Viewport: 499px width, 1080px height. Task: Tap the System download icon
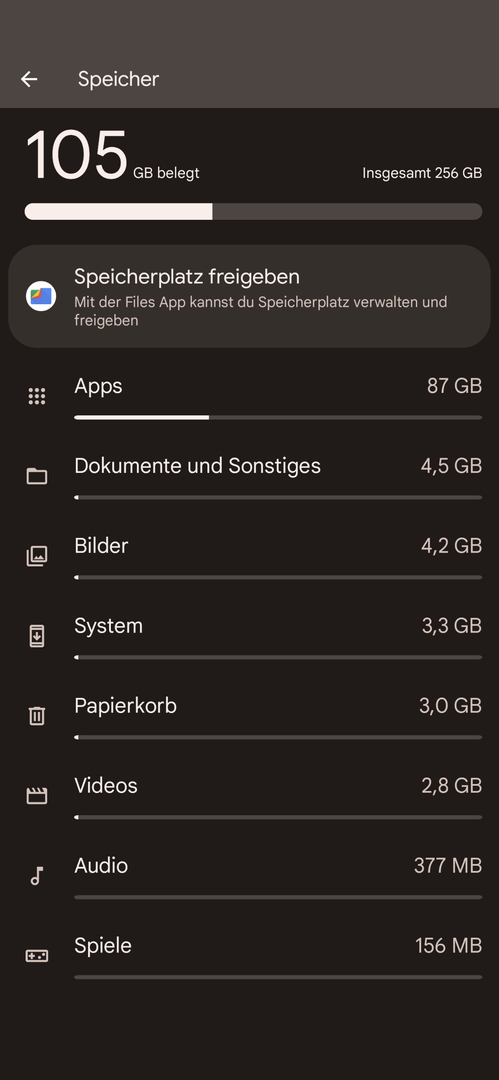tap(37, 636)
